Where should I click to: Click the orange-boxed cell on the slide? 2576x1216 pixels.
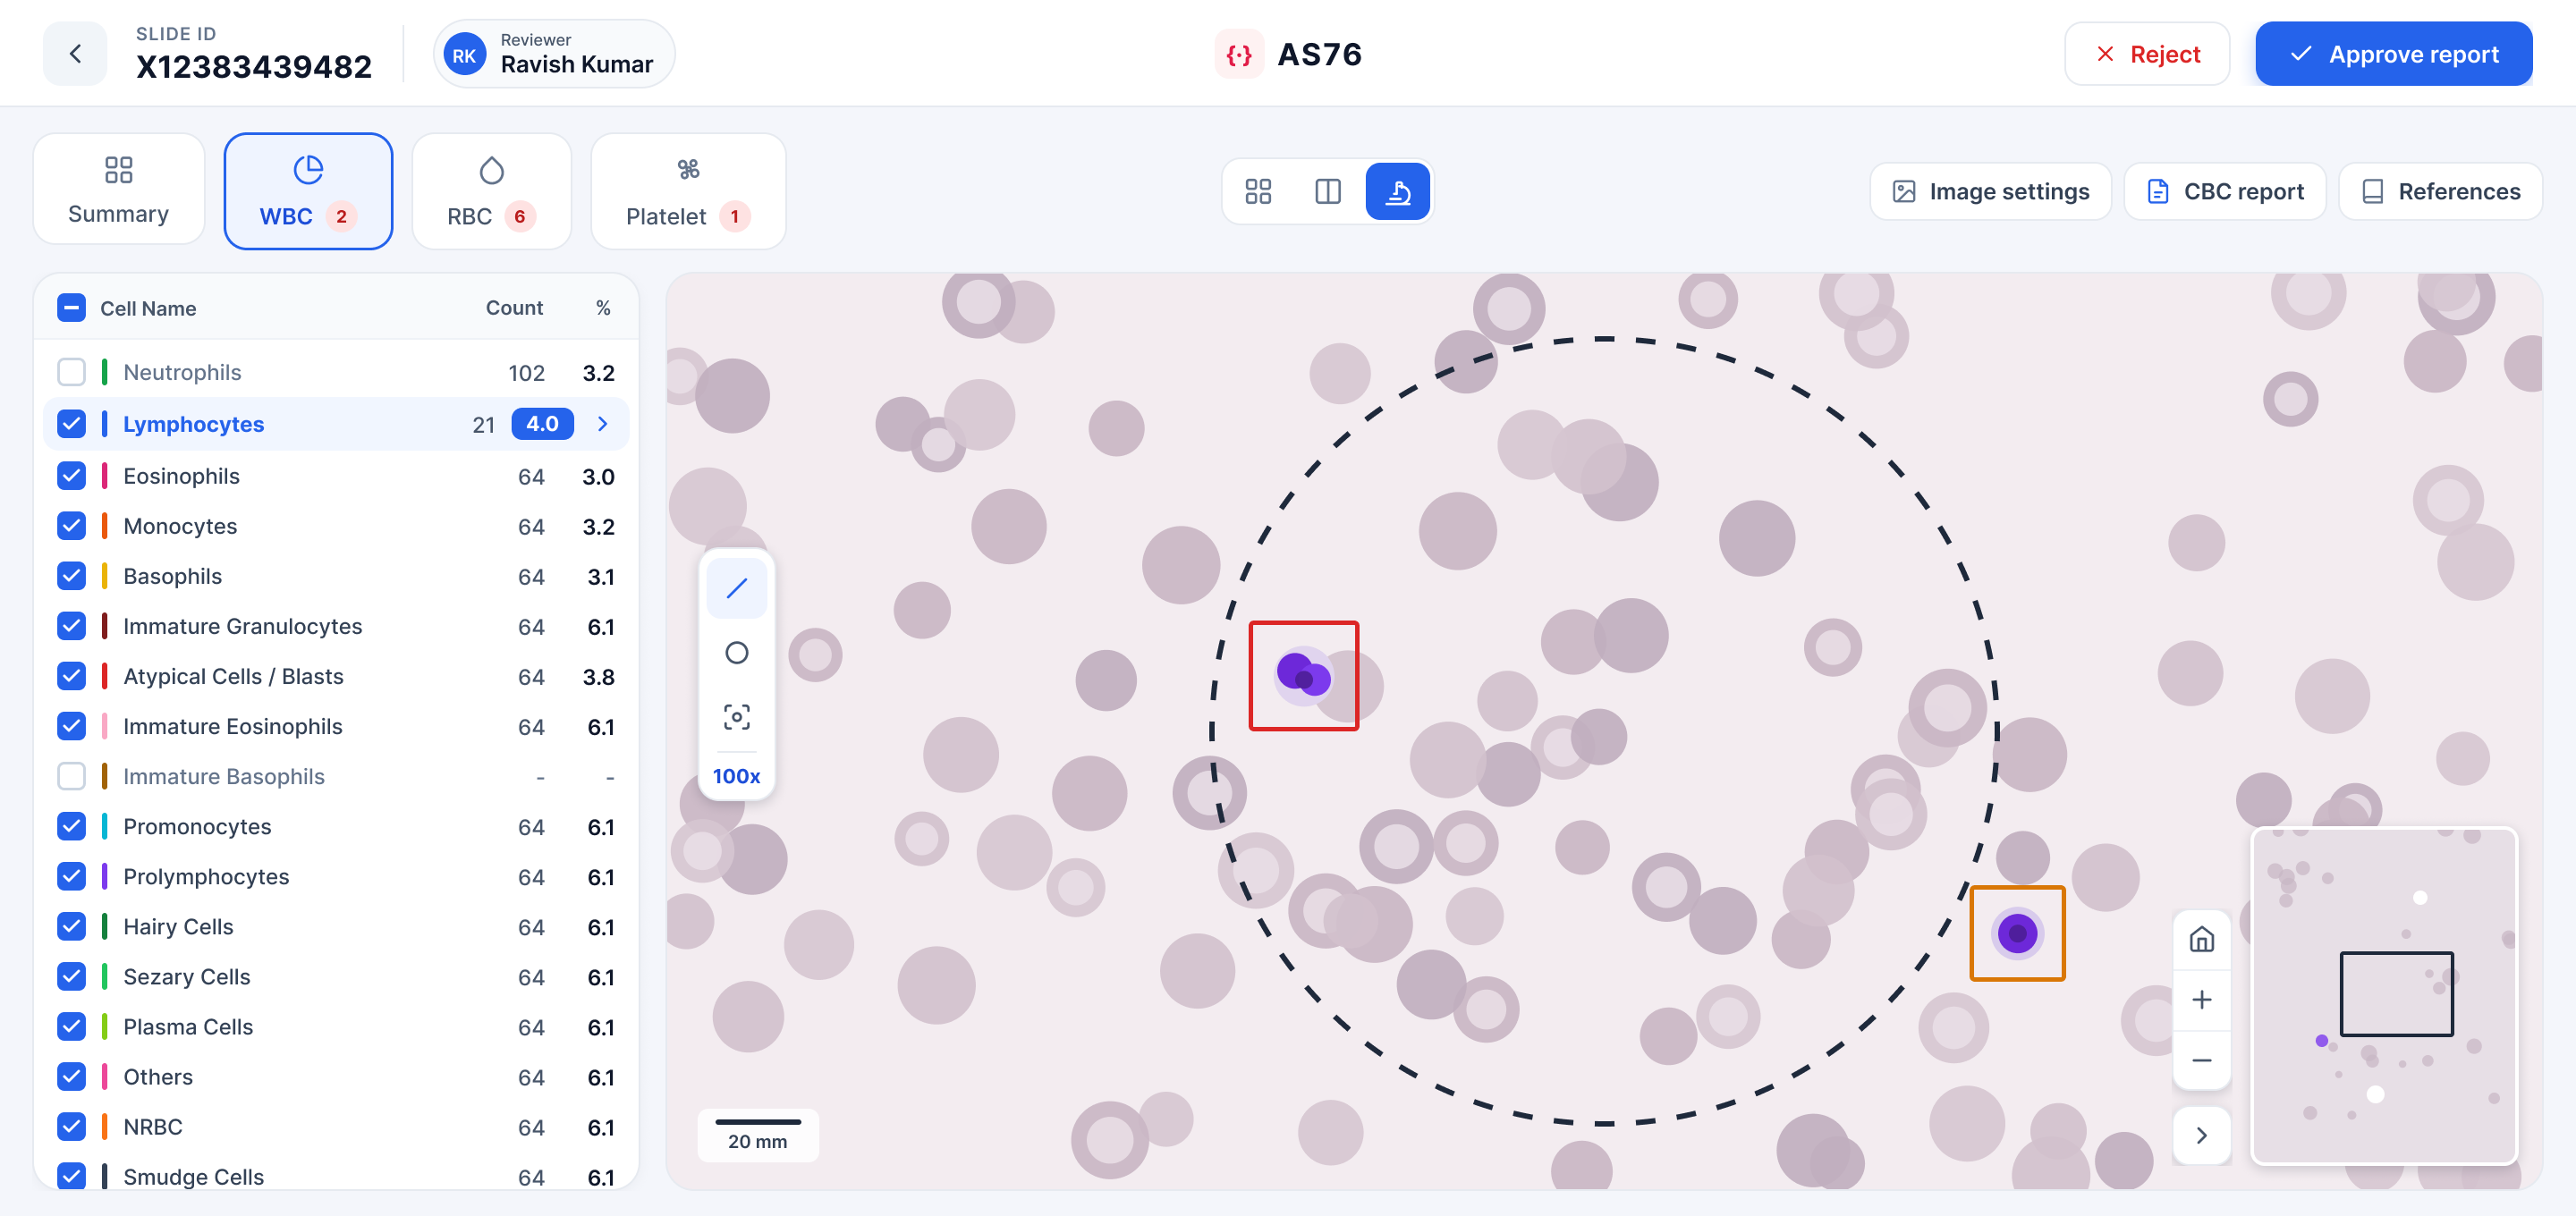(2016, 934)
